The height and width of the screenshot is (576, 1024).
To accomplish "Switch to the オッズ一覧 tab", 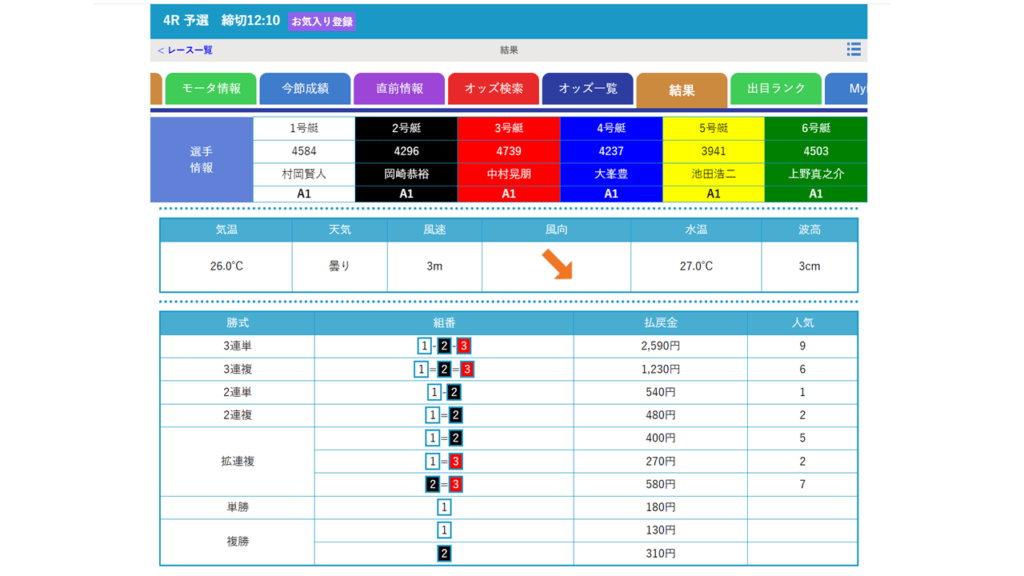I will [588, 89].
